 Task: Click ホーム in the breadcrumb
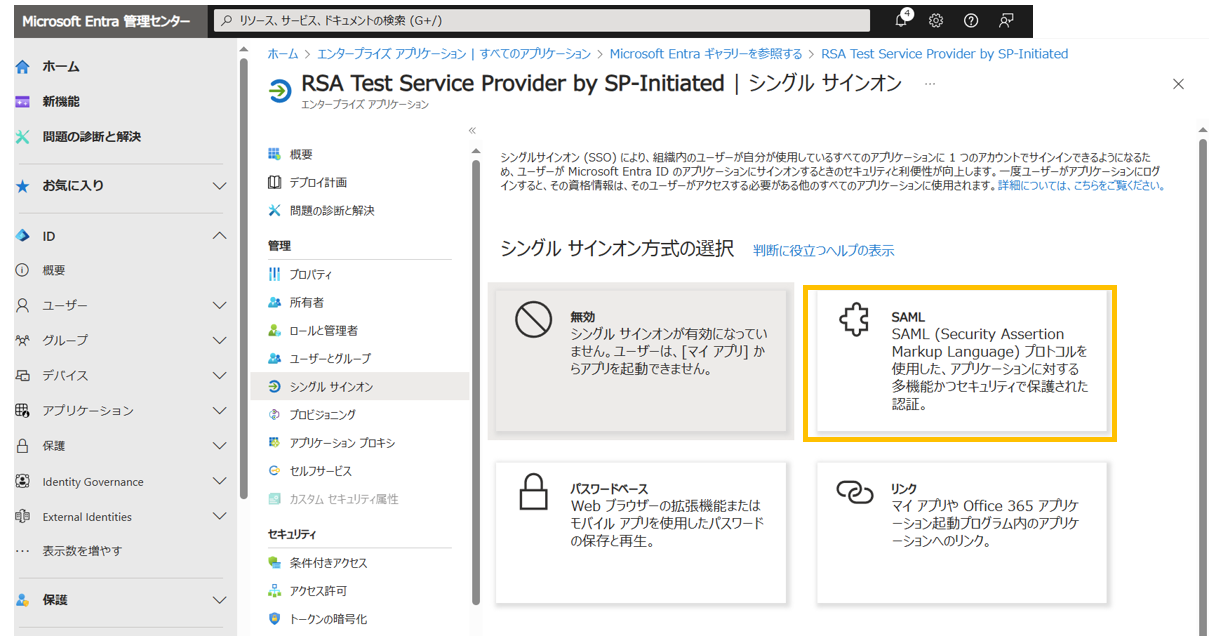point(283,54)
